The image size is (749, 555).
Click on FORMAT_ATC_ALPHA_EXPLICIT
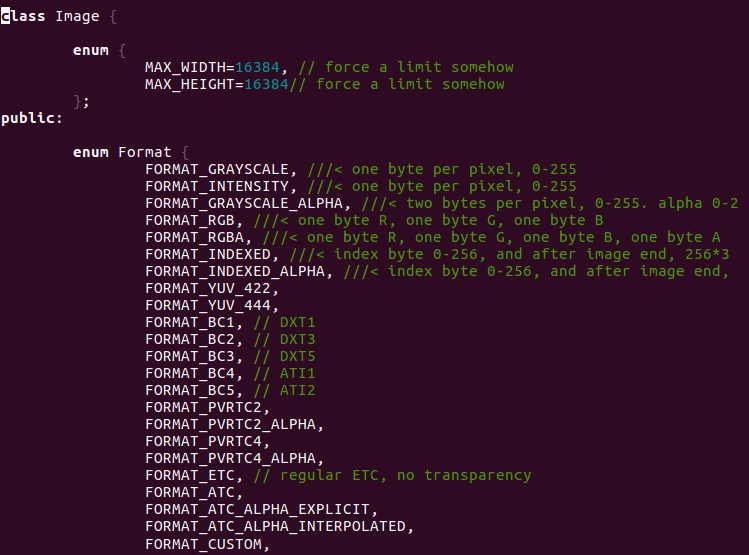pos(257,509)
